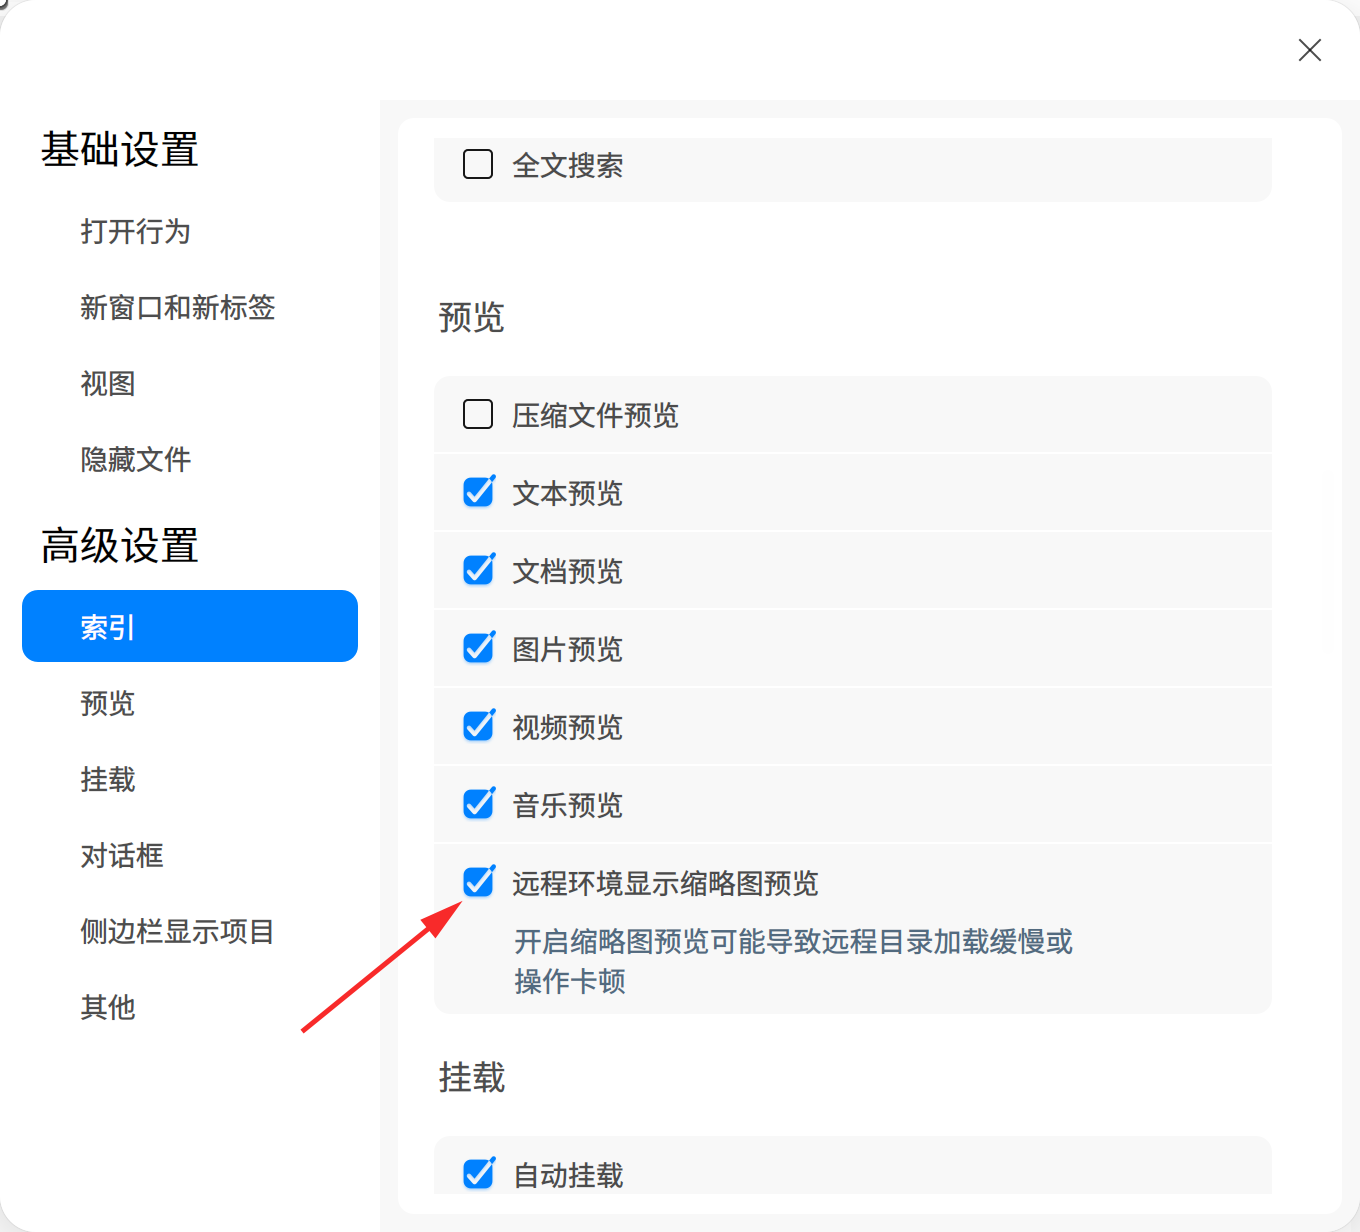Uncheck the 文档预览 option

click(478, 570)
